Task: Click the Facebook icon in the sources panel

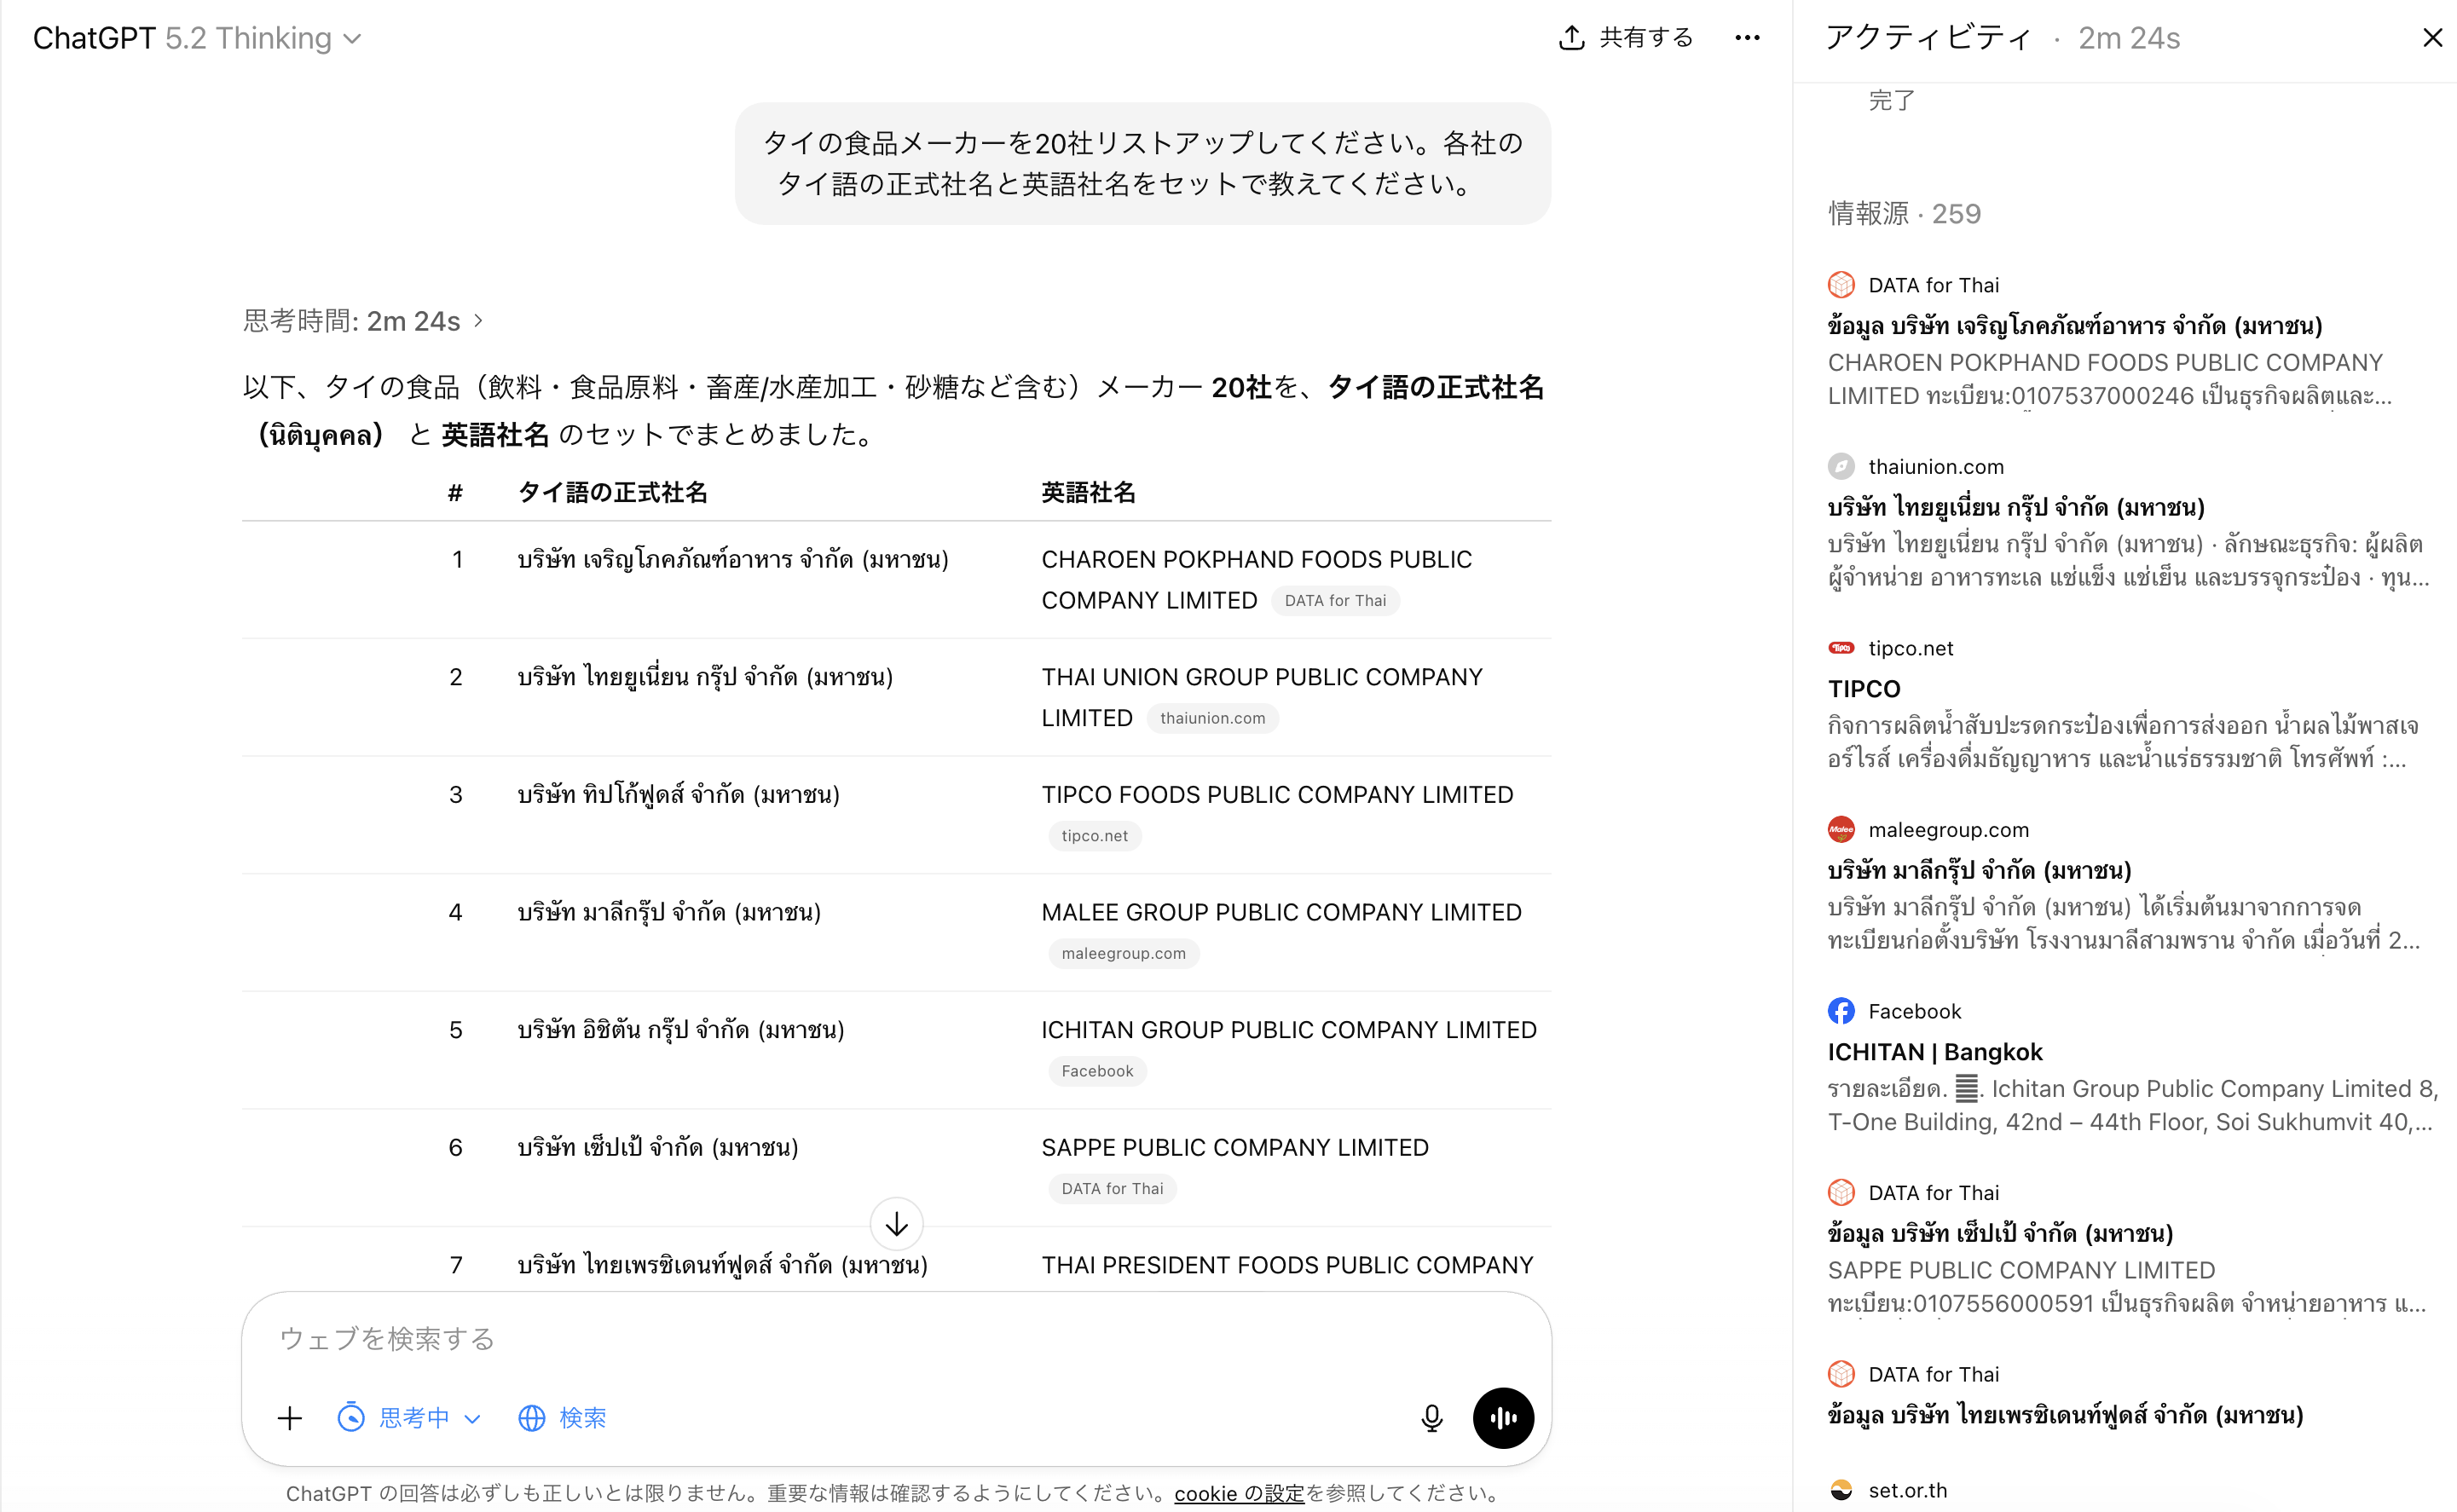Action: coord(1841,1011)
